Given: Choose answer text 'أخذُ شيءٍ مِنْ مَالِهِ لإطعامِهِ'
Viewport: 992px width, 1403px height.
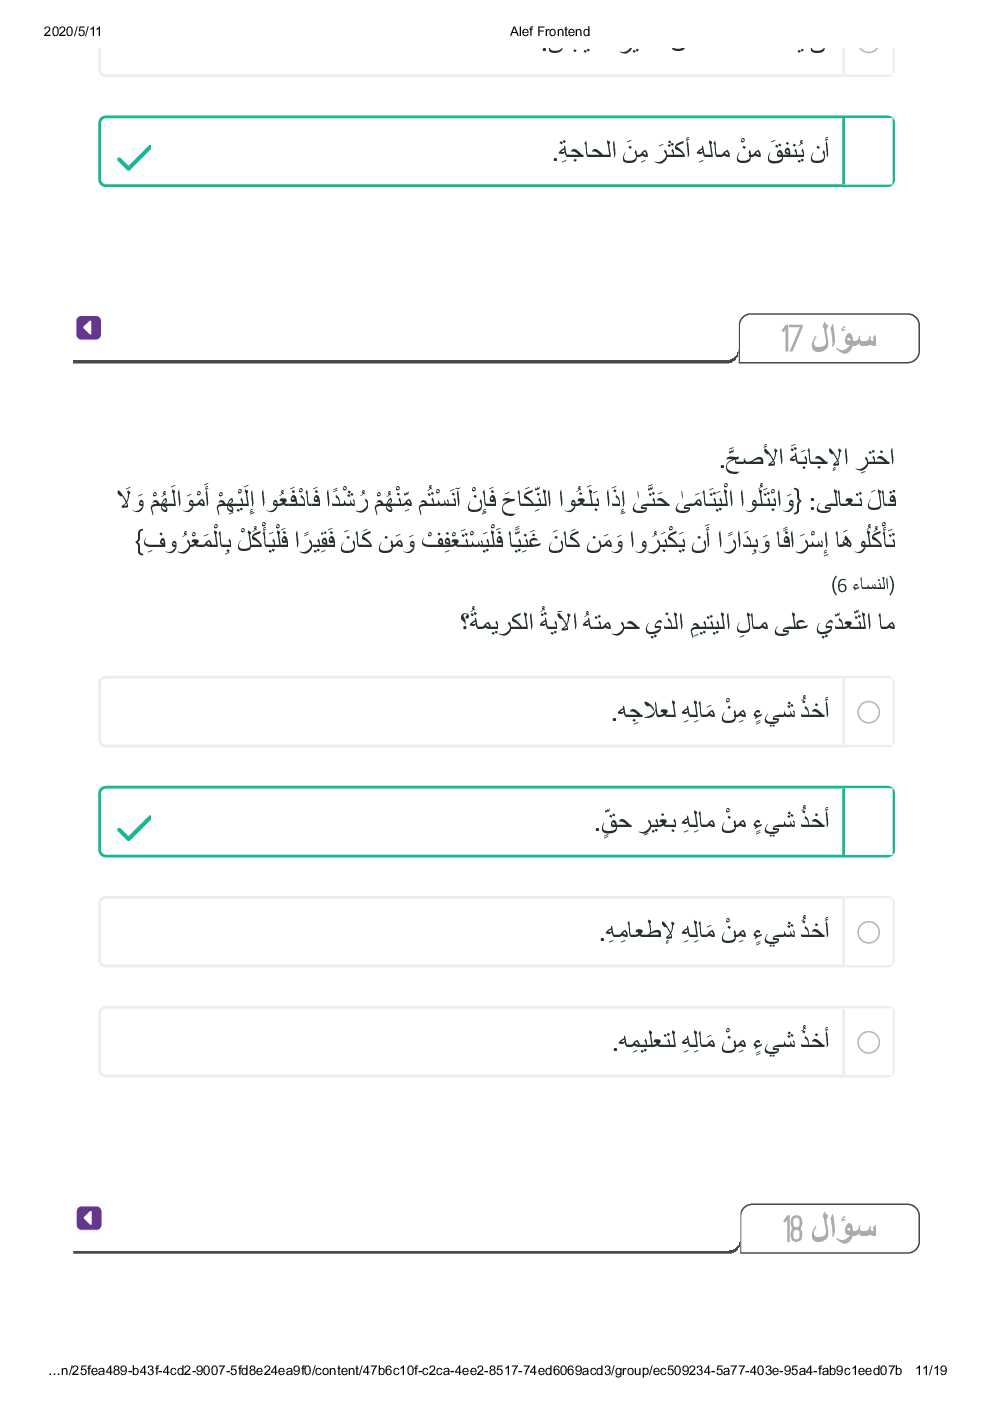Looking at the screenshot, I should (714, 931).
